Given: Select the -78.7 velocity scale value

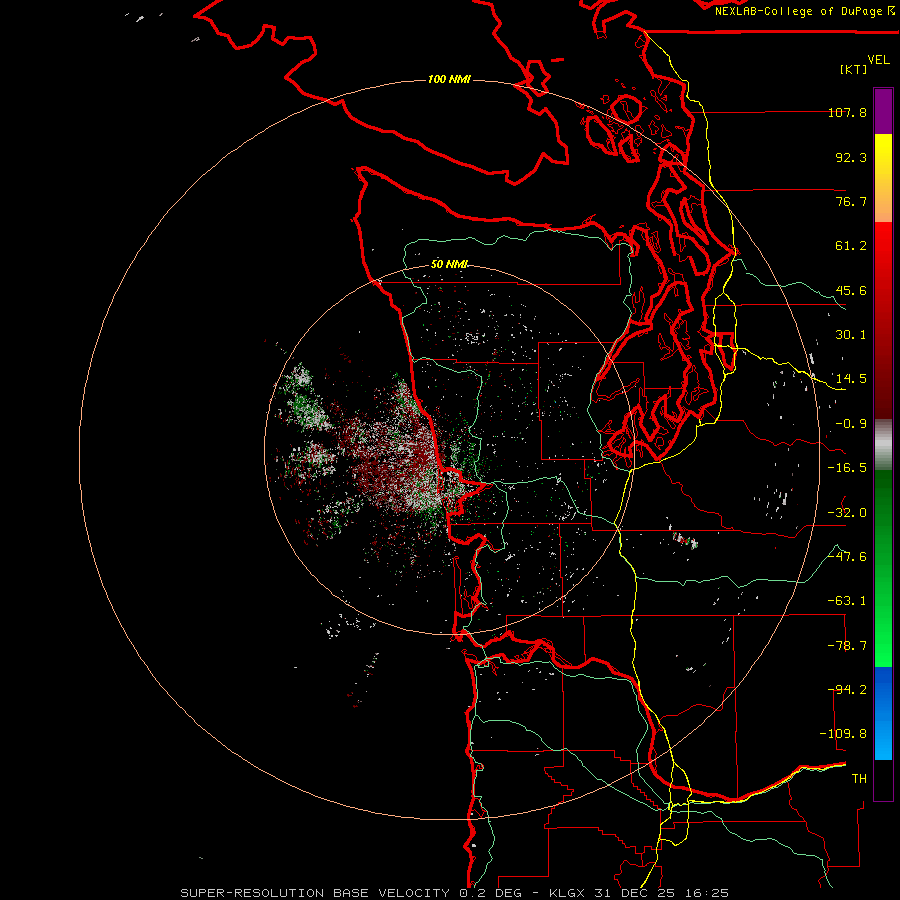Looking at the screenshot, I should [847, 646].
